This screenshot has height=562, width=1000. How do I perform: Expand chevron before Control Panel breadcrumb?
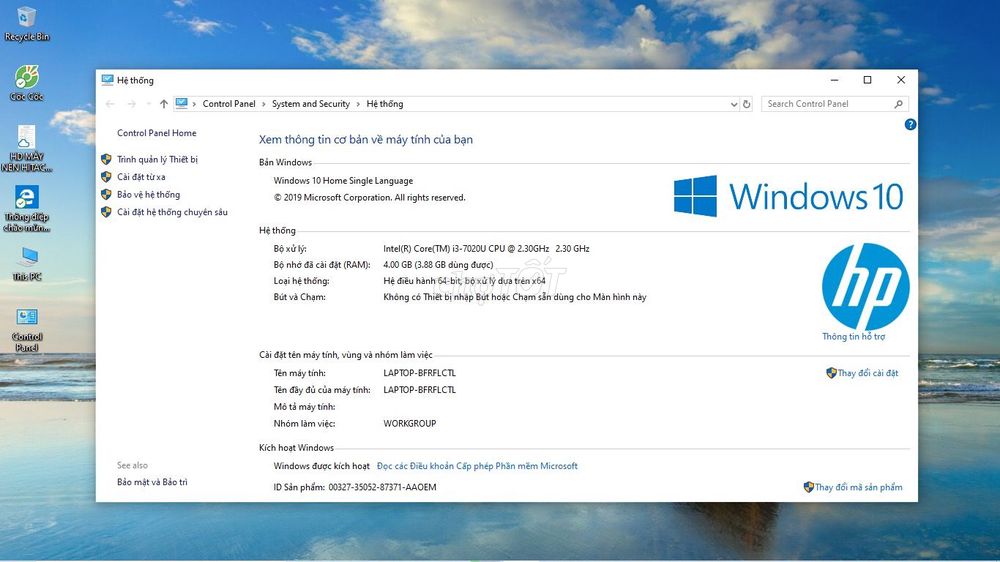click(194, 104)
